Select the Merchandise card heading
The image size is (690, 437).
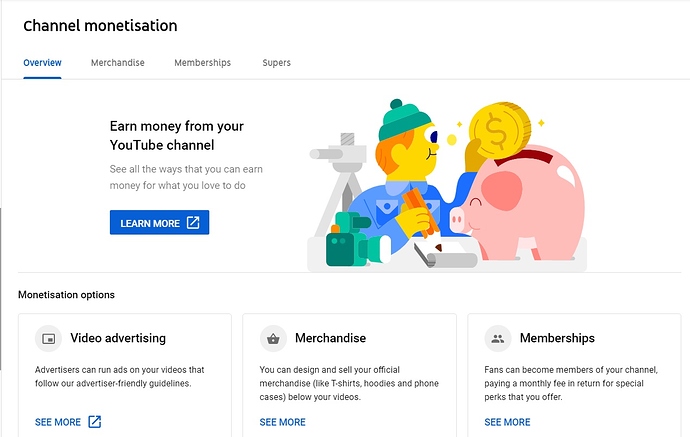tap(330, 338)
